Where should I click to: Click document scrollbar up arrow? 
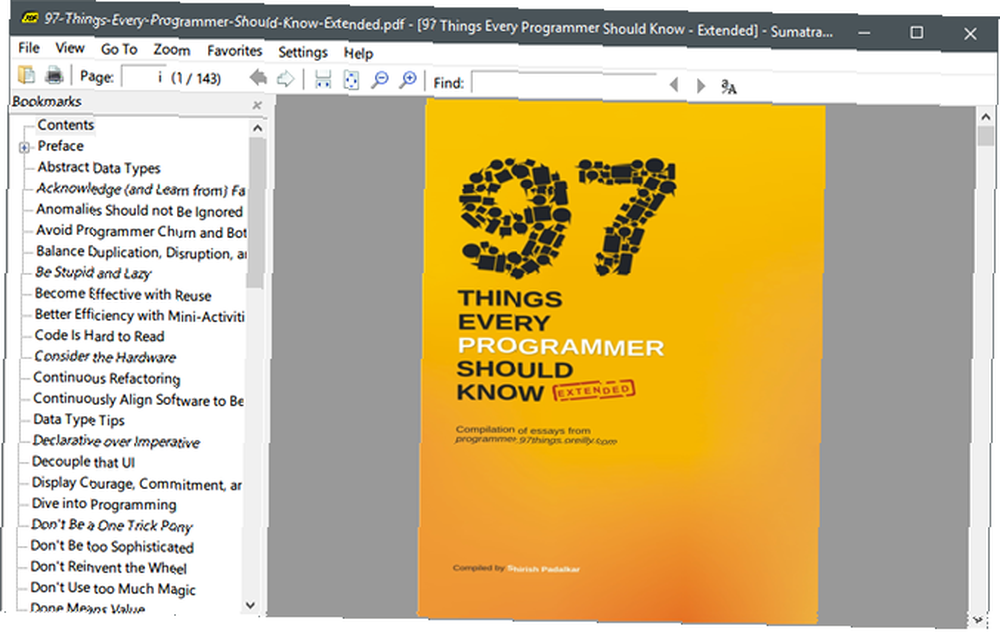(985, 117)
